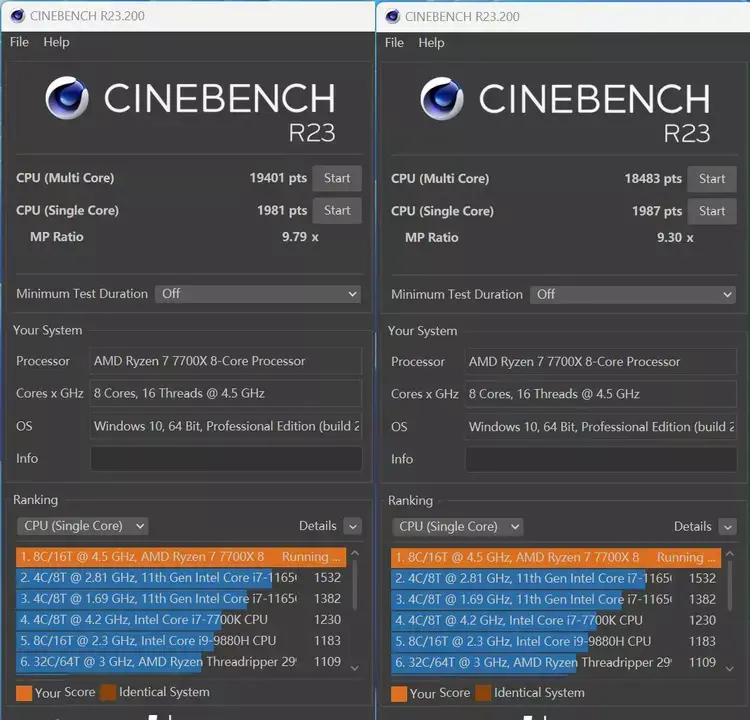Screen dimensions: 750x720
Task: Select i7-1165 at 2.81 GHz row, right window
Action: point(556,579)
